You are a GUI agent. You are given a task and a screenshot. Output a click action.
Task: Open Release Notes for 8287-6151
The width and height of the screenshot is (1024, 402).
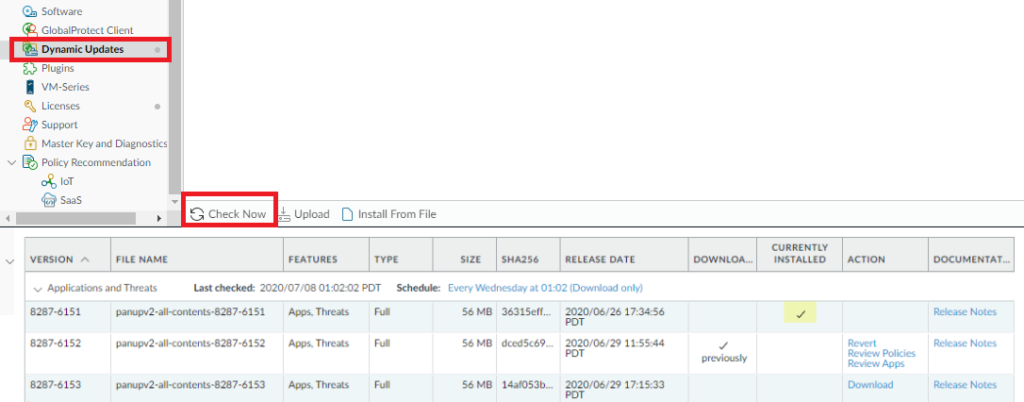[965, 312]
